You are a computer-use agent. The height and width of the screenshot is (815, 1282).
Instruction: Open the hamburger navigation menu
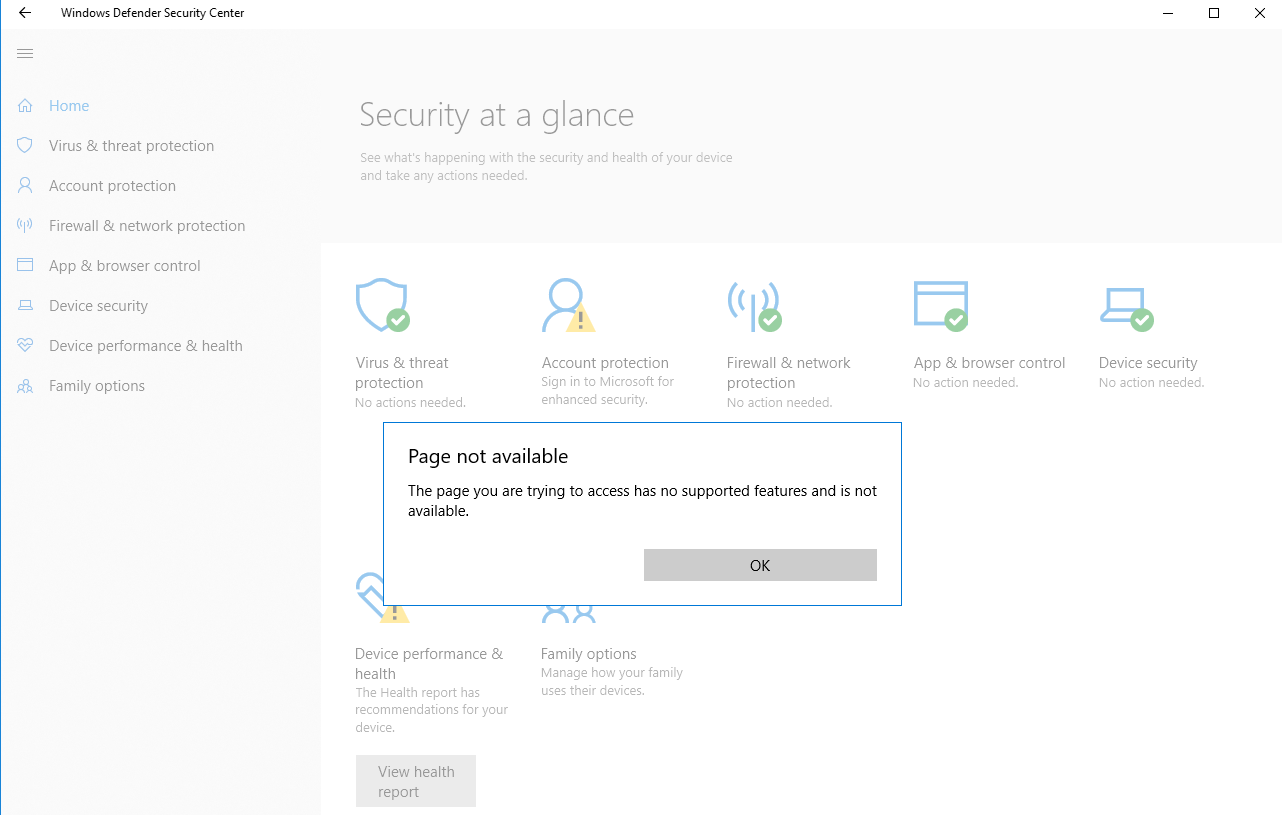(x=25, y=53)
